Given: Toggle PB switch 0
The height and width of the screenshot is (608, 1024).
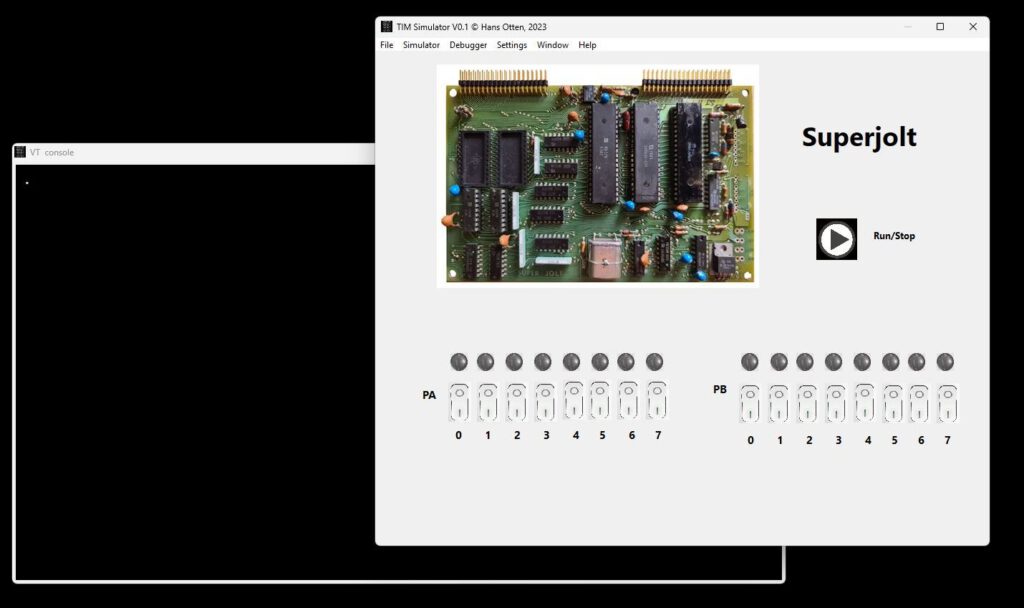Looking at the screenshot, I should (x=750, y=403).
